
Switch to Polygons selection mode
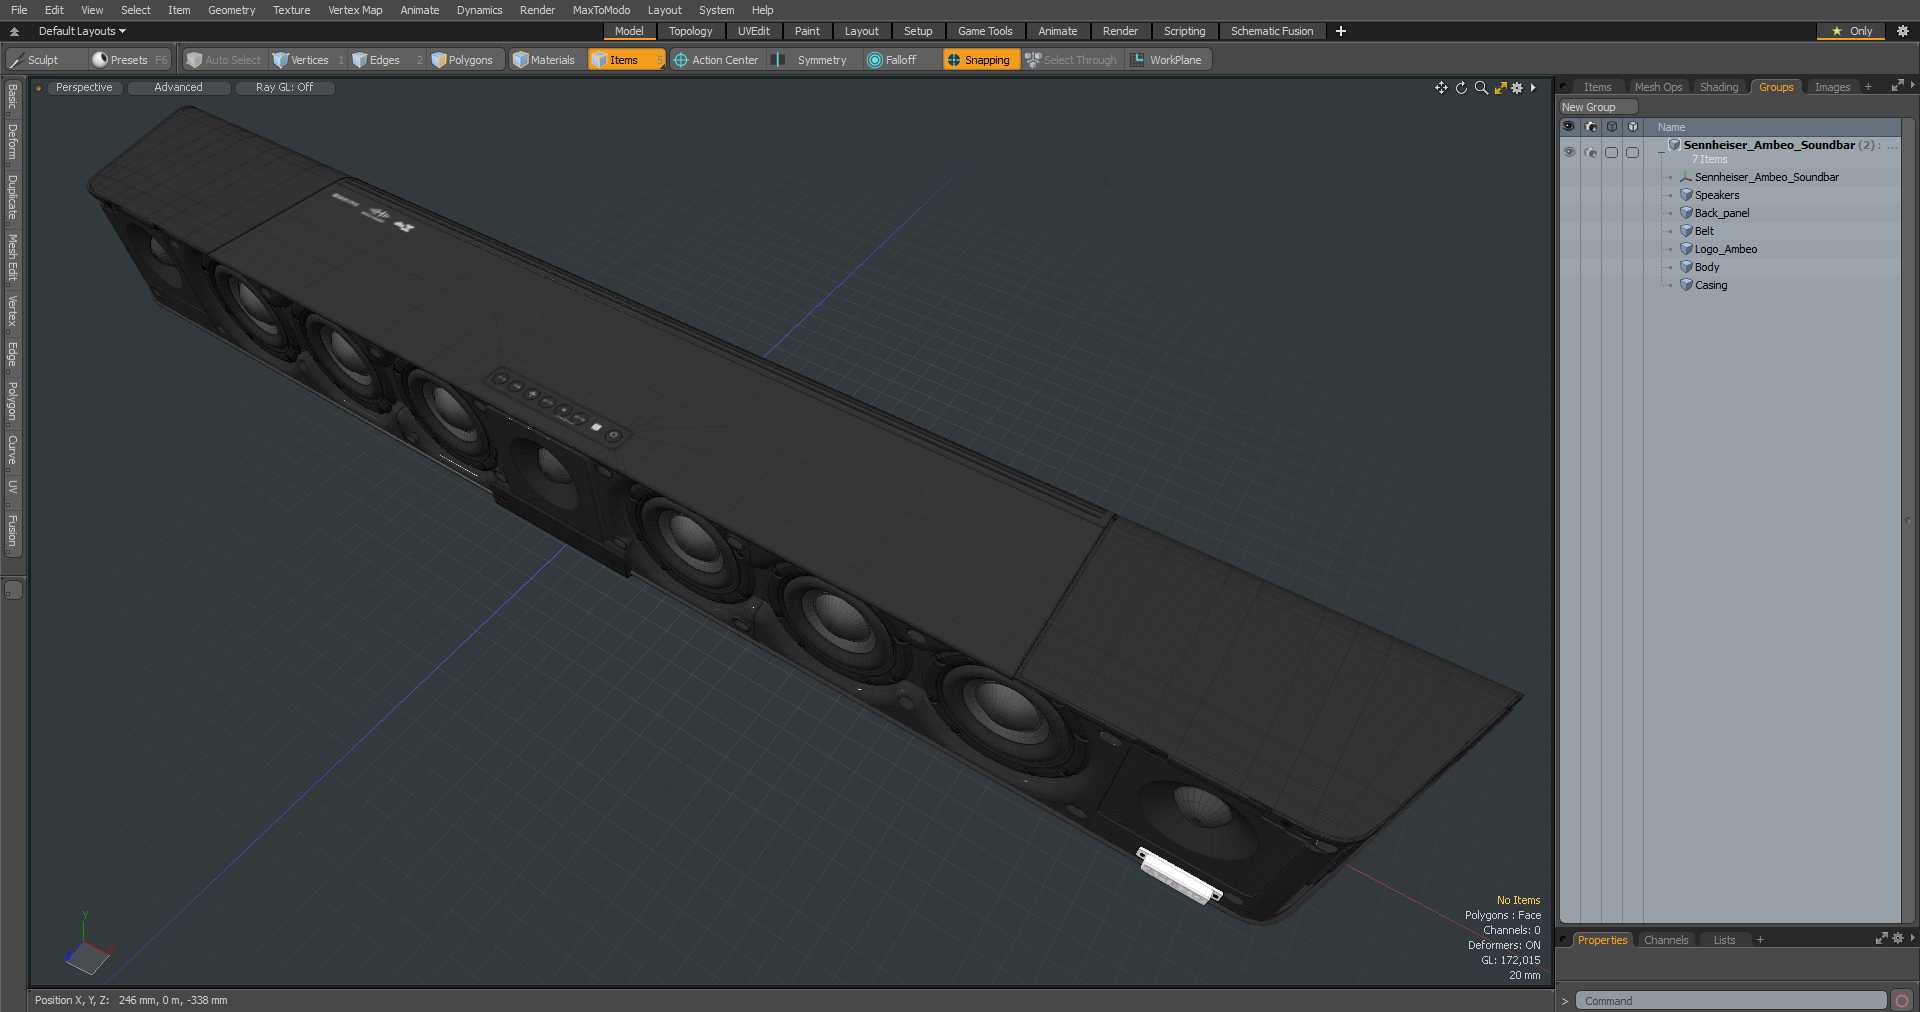[x=467, y=60]
